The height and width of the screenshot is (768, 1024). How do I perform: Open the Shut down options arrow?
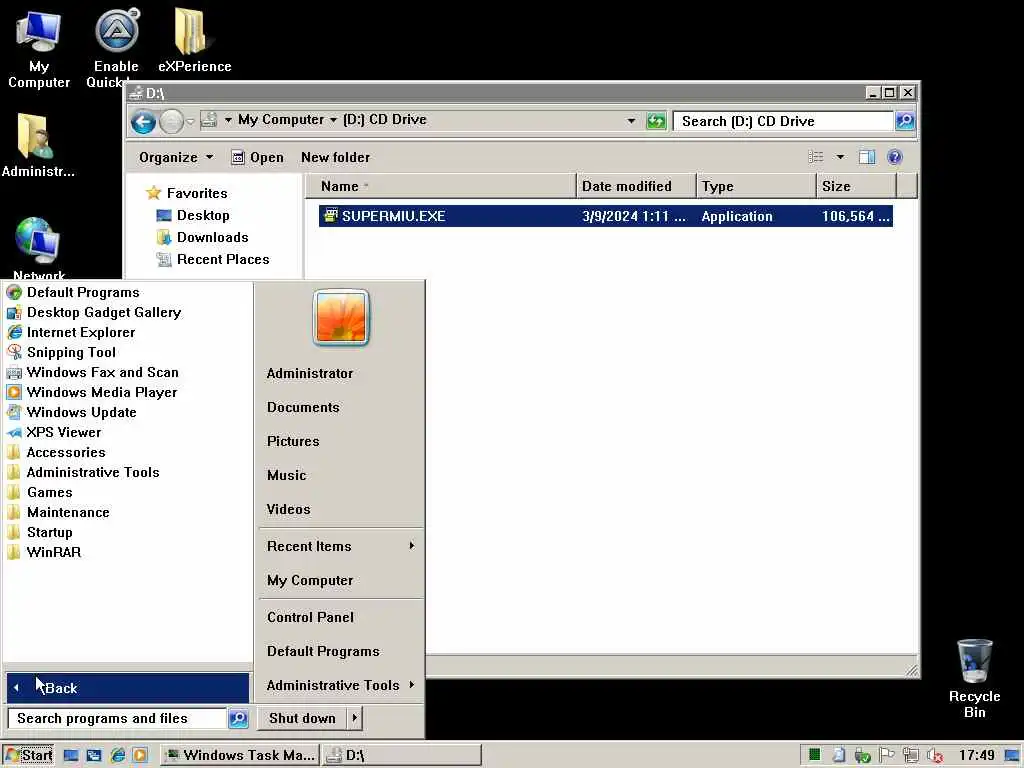coord(355,718)
